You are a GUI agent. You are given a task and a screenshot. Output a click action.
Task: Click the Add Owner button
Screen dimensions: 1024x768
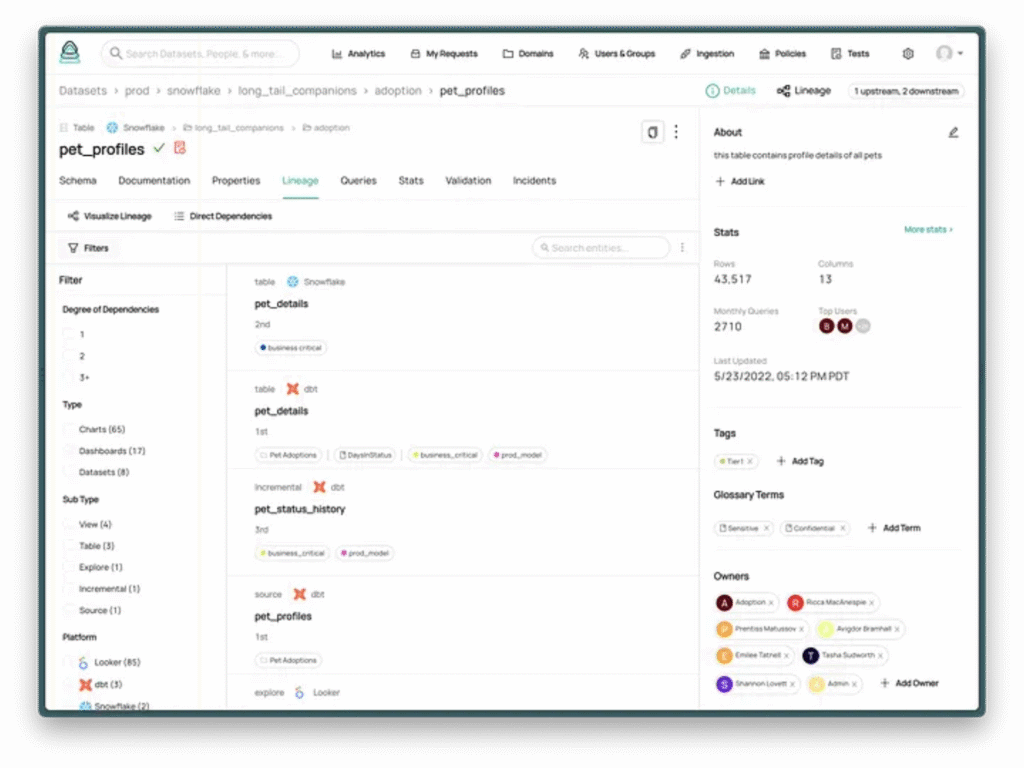pyautogui.click(x=909, y=683)
